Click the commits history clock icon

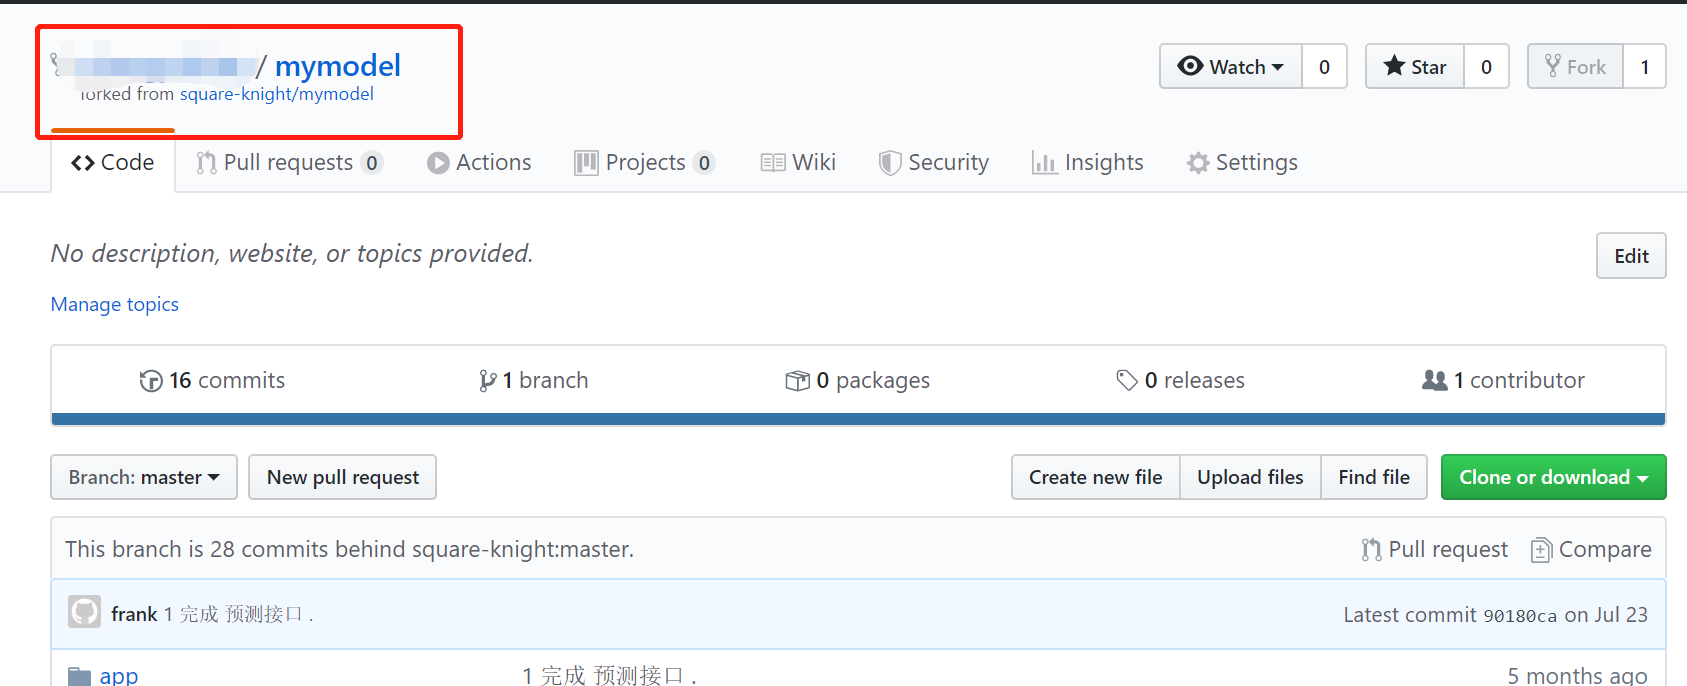pyautogui.click(x=151, y=381)
